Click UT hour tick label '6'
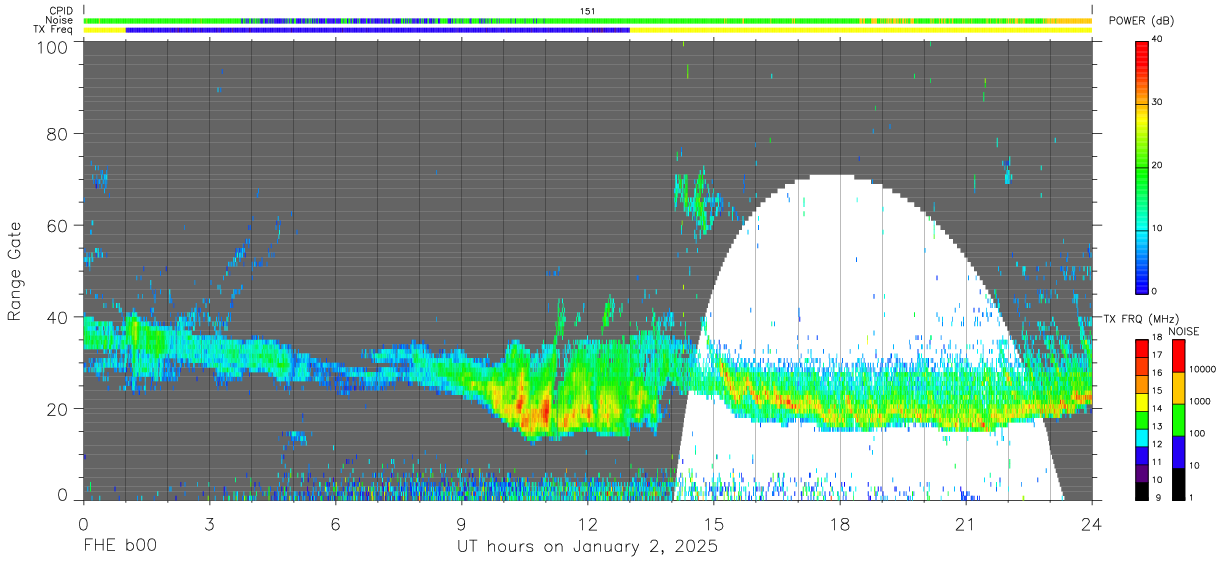This screenshot has width=1228, height=567. (335, 524)
